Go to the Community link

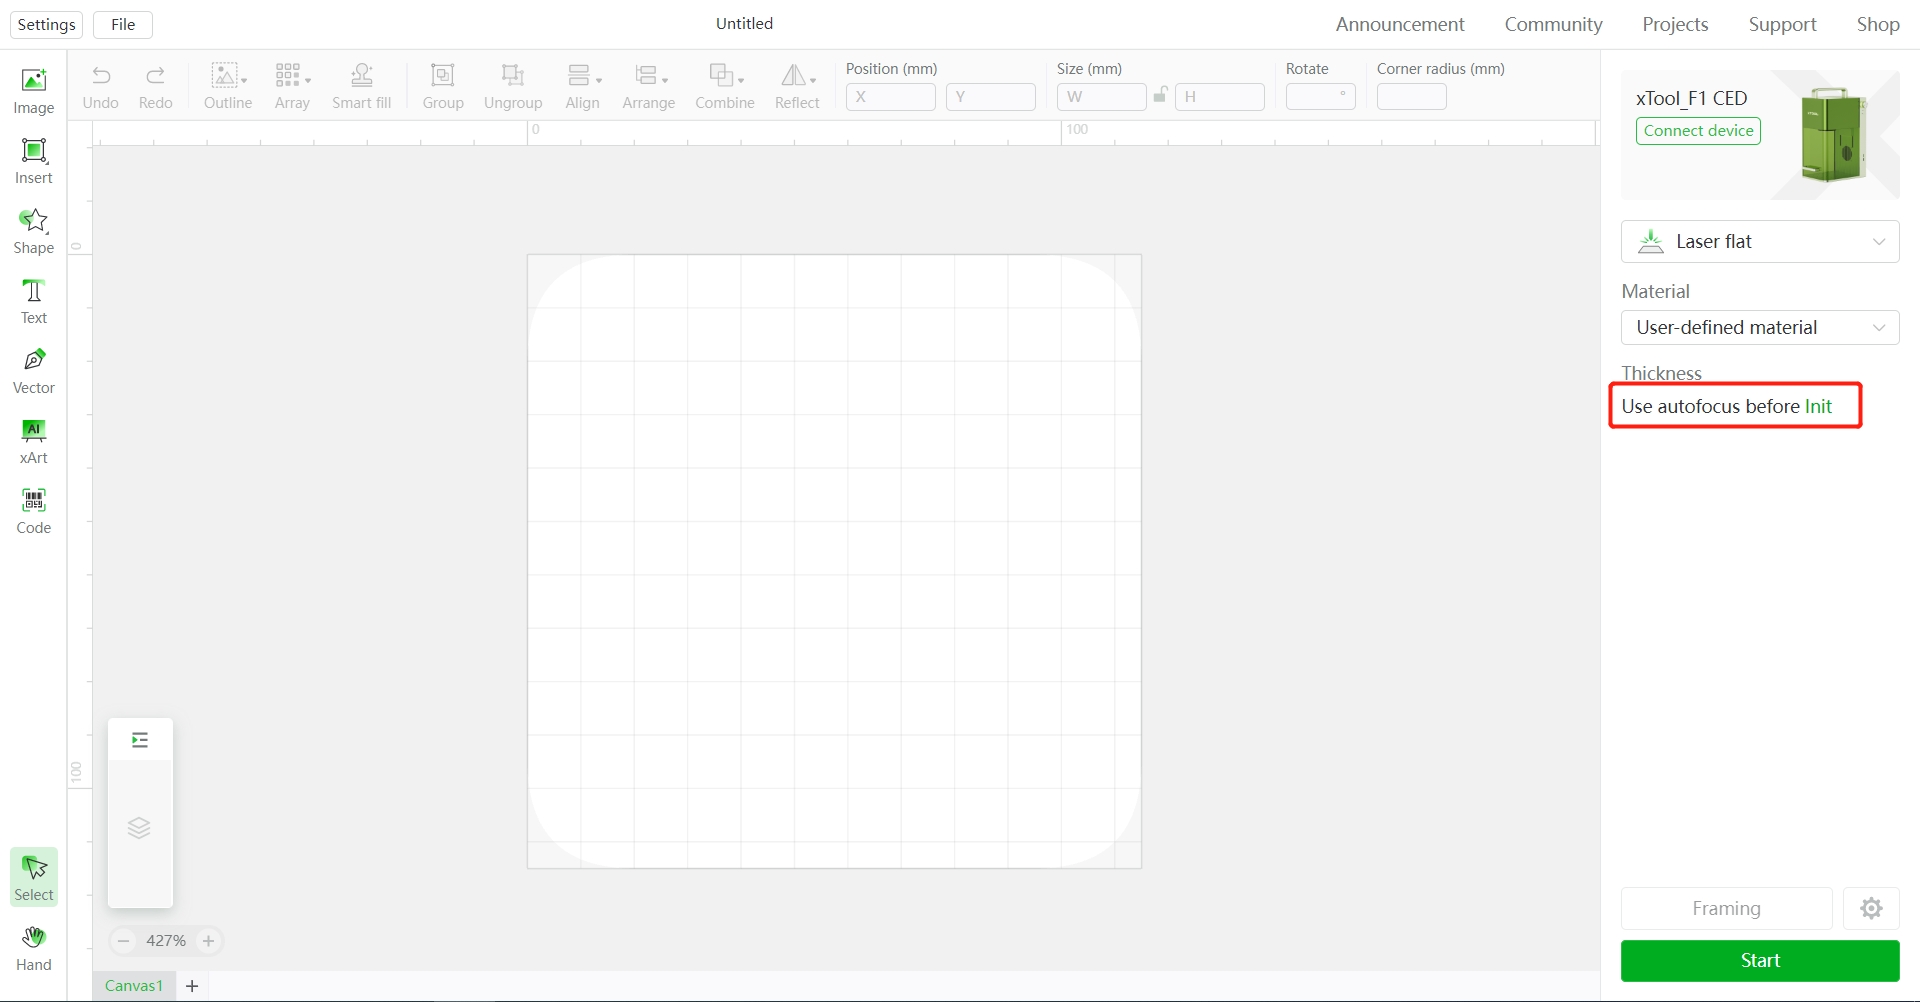tap(1553, 25)
